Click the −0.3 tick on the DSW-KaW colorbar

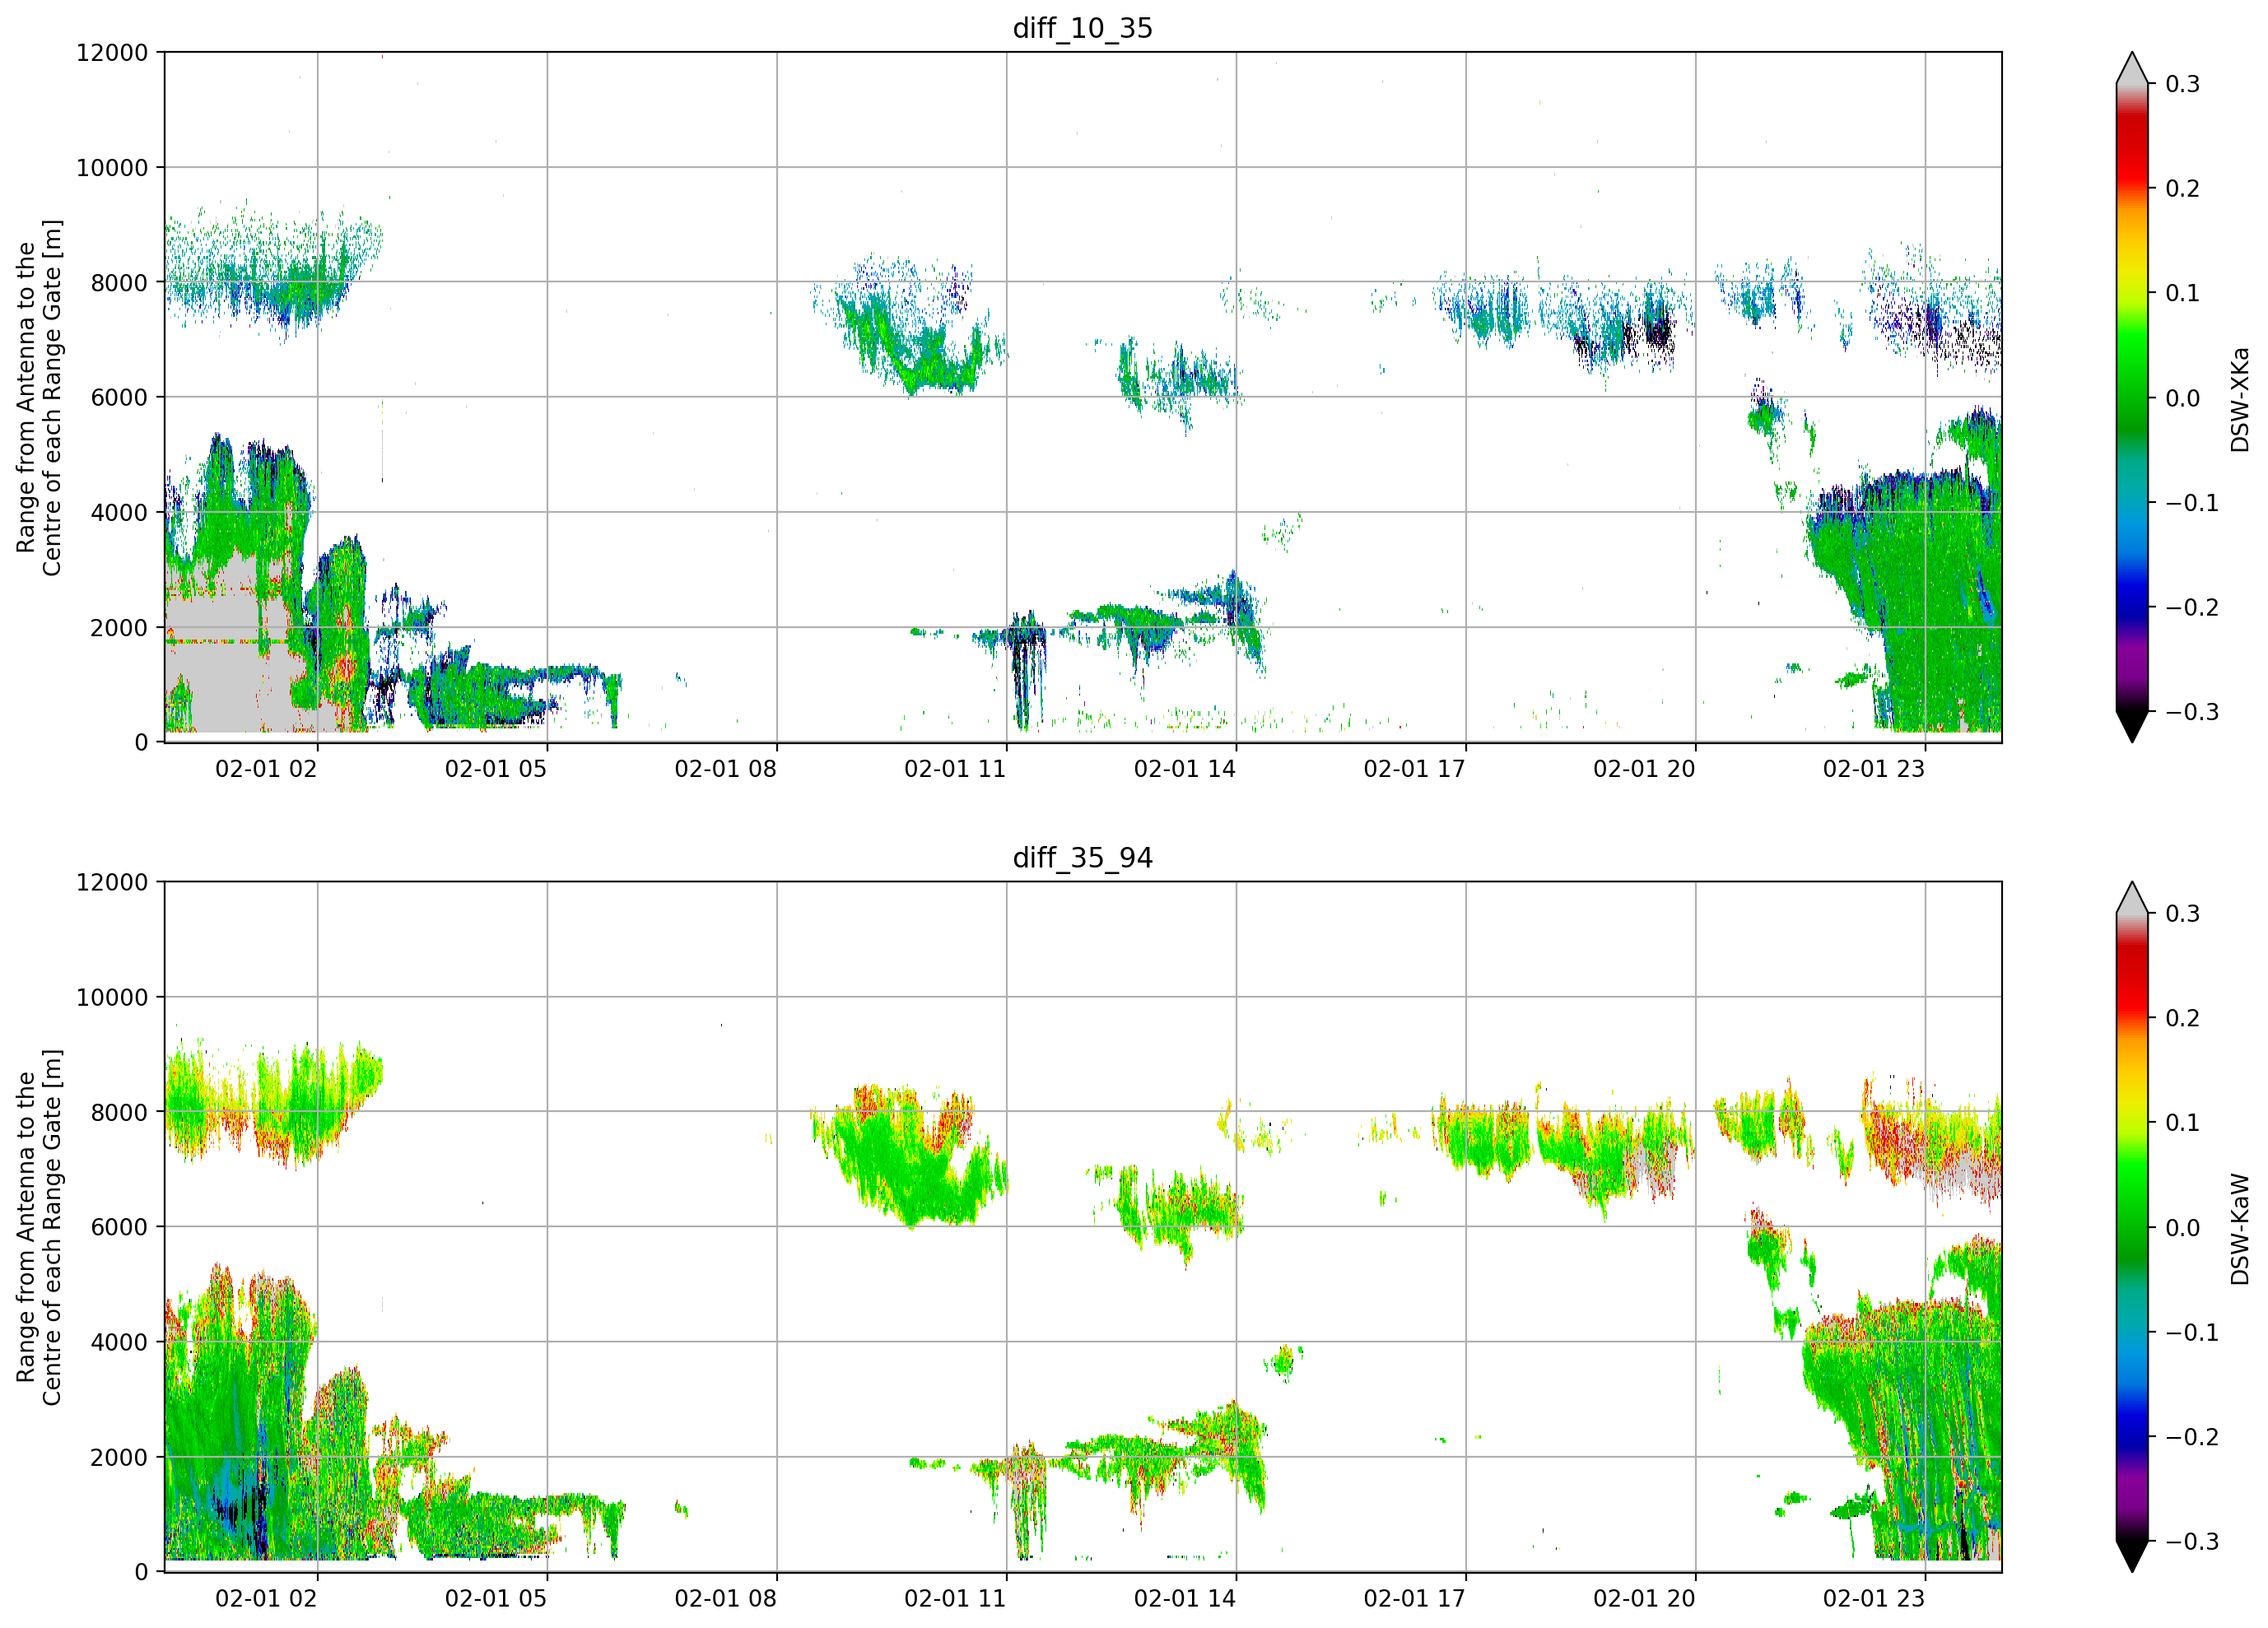coord(2191,1542)
